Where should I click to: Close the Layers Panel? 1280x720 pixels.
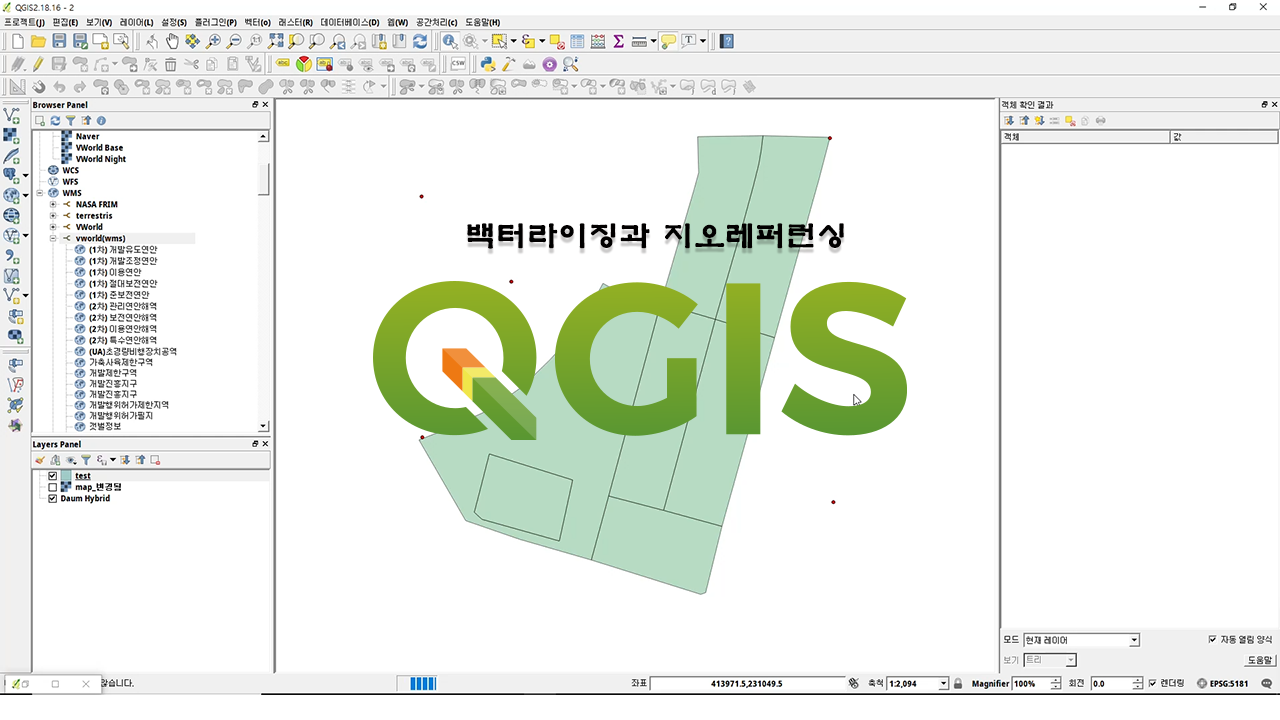[265, 444]
